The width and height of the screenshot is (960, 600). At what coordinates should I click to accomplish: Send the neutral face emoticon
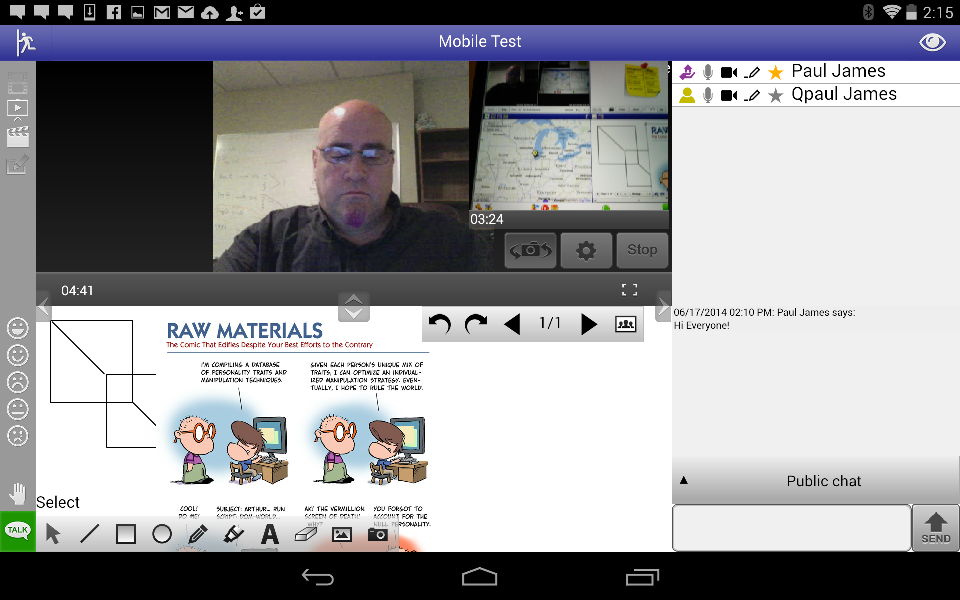[x=18, y=409]
